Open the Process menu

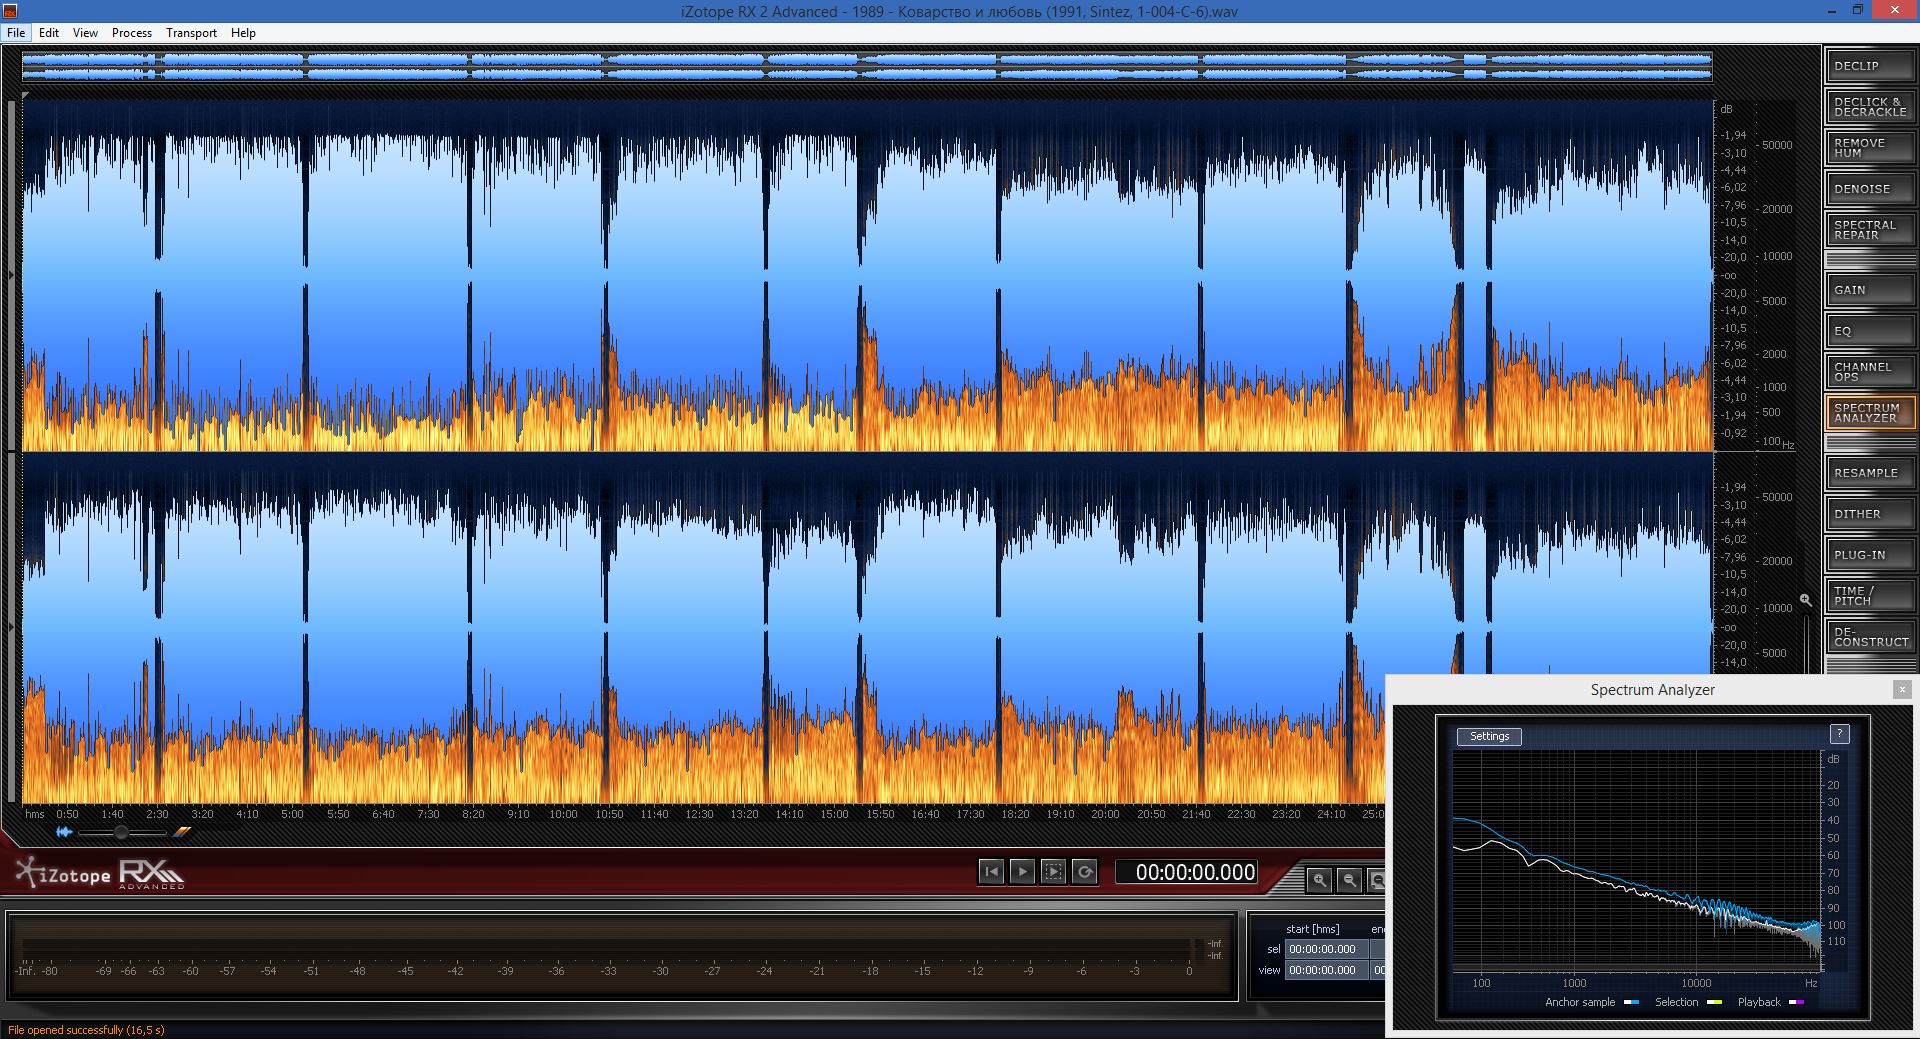pos(132,33)
